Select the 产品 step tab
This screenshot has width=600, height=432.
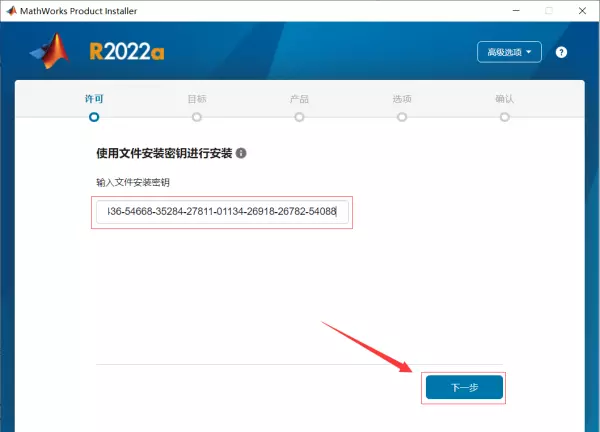pos(299,99)
